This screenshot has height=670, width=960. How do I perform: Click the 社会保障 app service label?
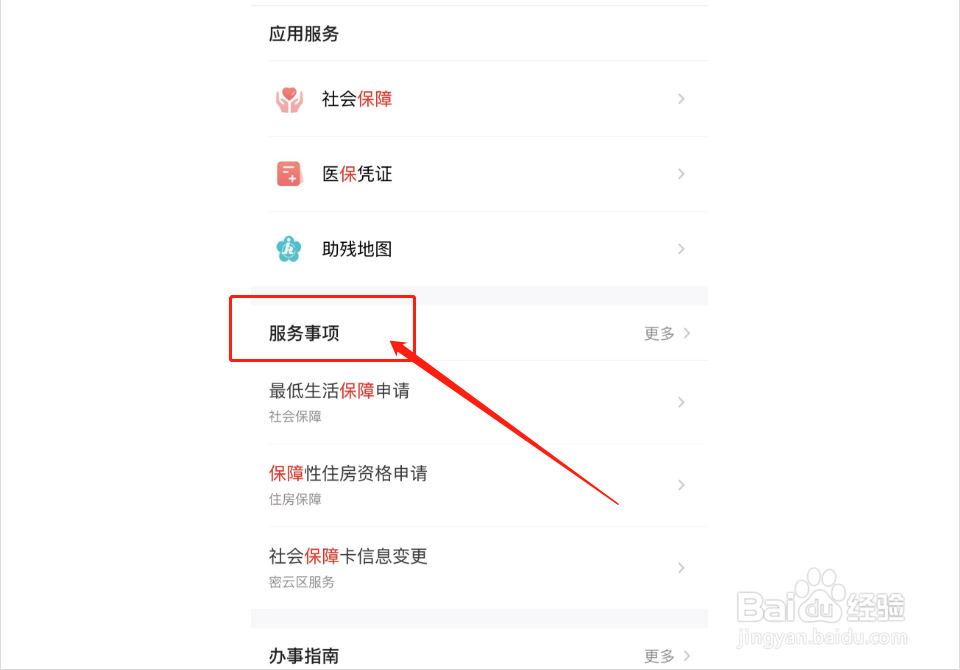point(357,99)
